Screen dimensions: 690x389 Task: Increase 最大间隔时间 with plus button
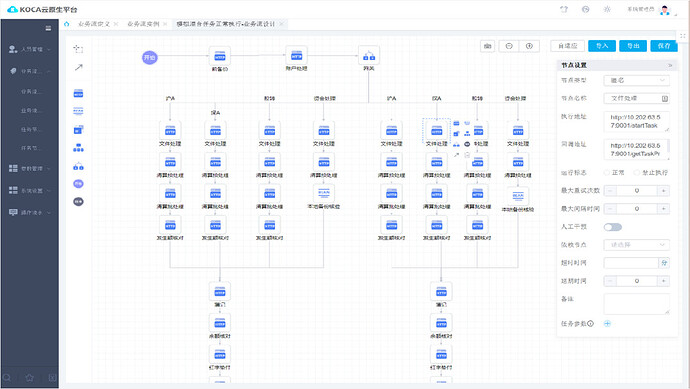pyautogui.click(x=664, y=209)
